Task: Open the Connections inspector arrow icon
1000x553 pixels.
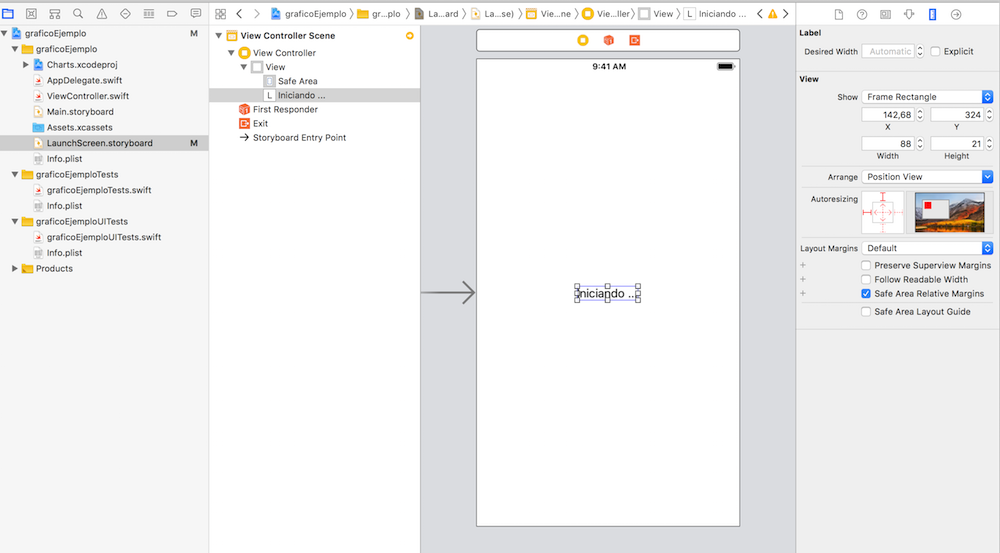Action: click(x=956, y=14)
